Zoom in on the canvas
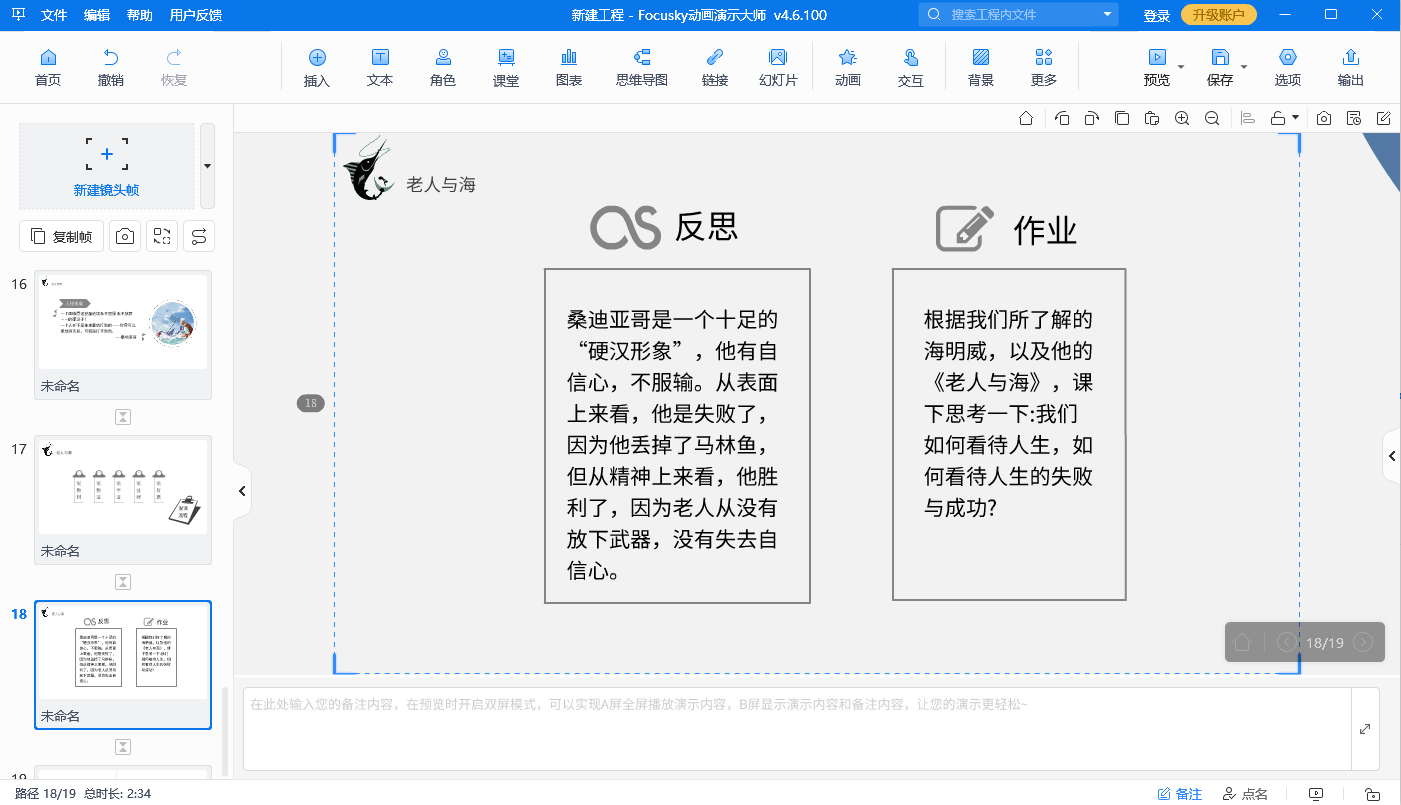Viewport: 1401px width, 805px height. click(x=1182, y=118)
